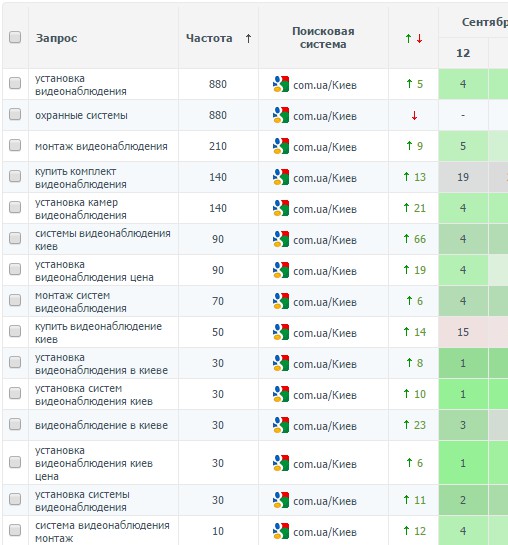Click Google icon beside монтаж видеонаблюдения
The width and height of the screenshot is (508, 545).
tap(281, 146)
